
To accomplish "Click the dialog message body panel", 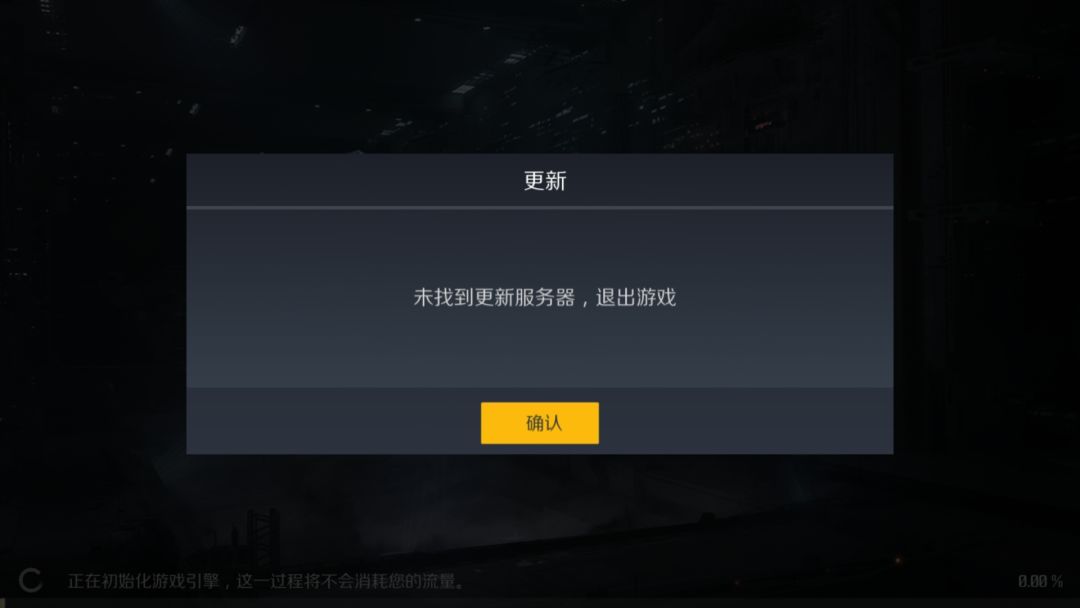I will (x=539, y=298).
